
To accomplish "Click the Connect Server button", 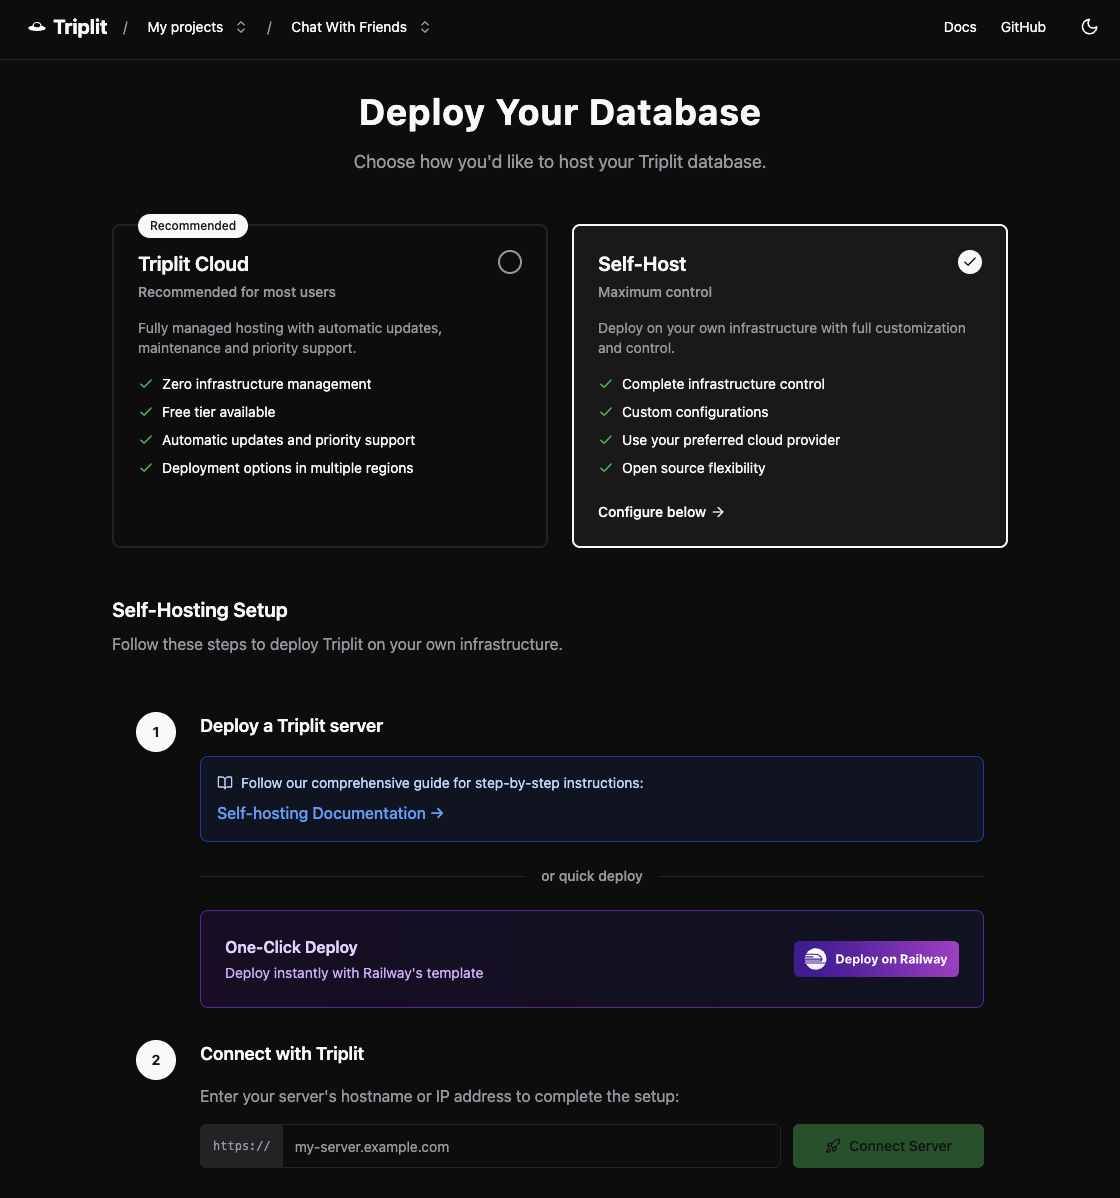I will point(888,1146).
